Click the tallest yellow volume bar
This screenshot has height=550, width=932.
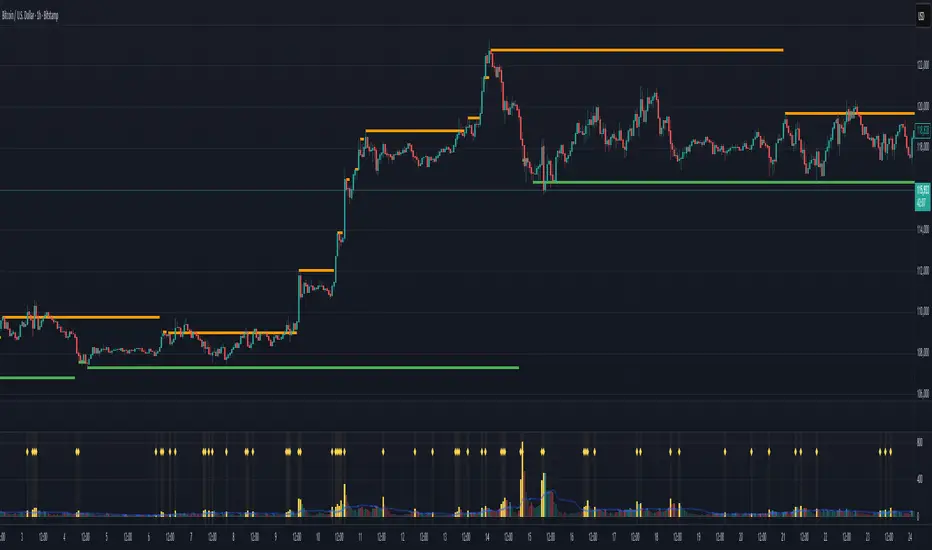[x=522, y=479]
